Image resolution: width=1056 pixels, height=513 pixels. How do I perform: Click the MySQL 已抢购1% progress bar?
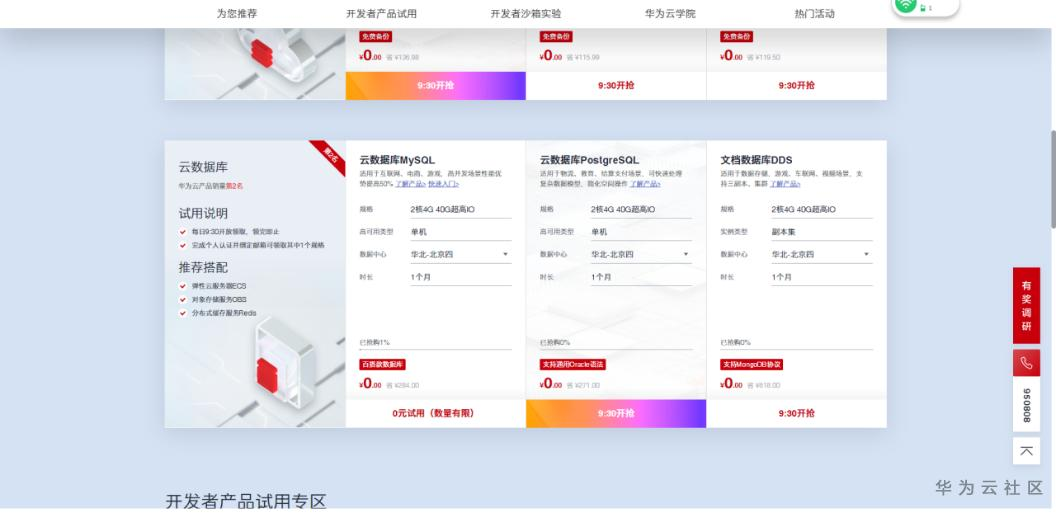pos(435,349)
